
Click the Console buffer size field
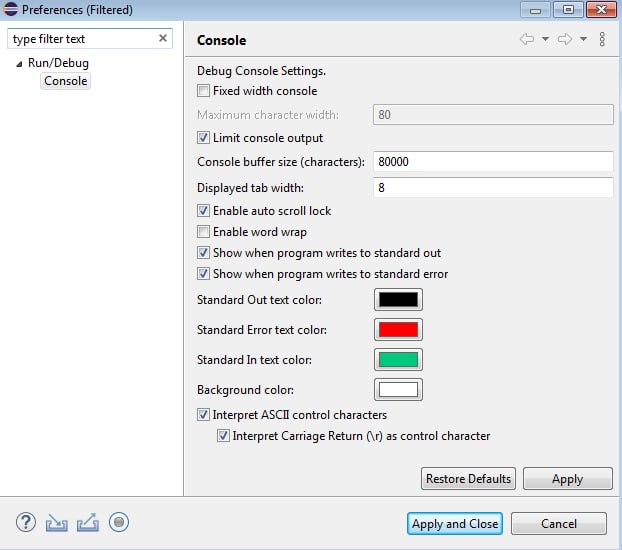pos(493,162)
